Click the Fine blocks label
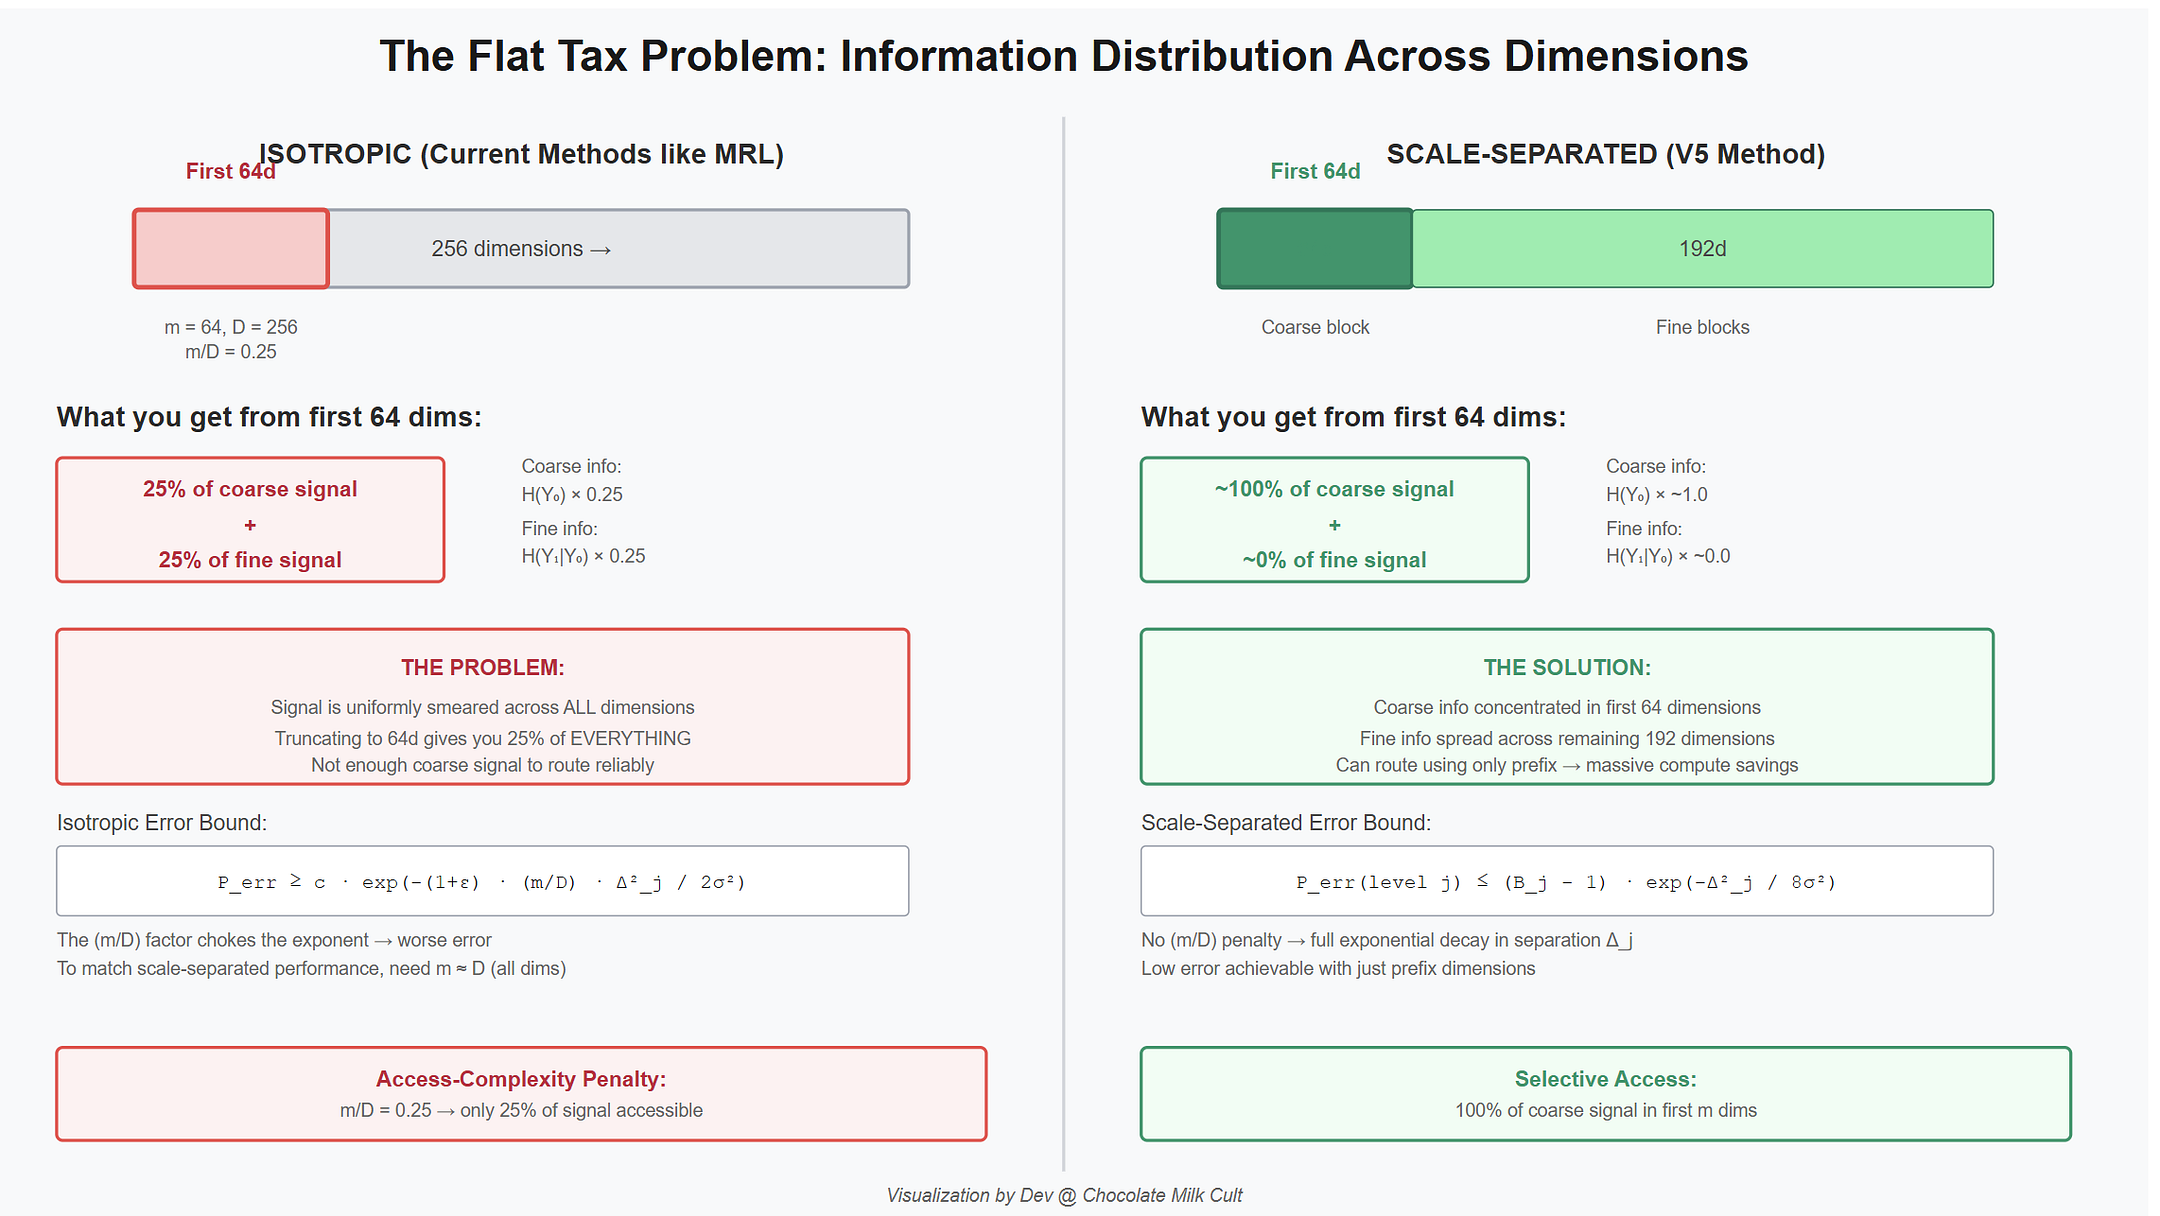This screenshot has height=1216, width=2160. tap(1702, 327)
